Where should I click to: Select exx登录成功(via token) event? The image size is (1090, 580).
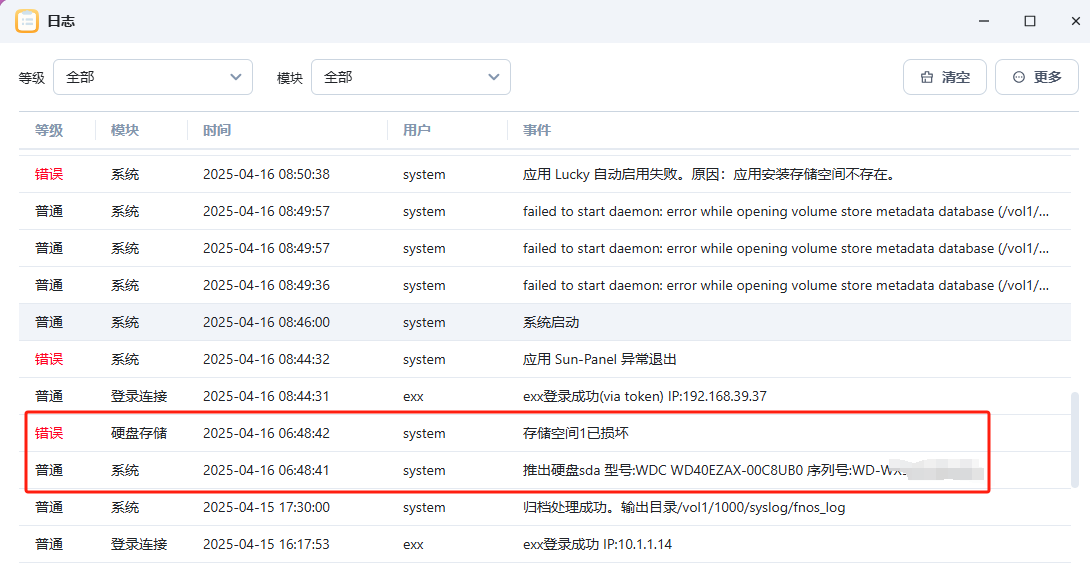click(644, 396)
